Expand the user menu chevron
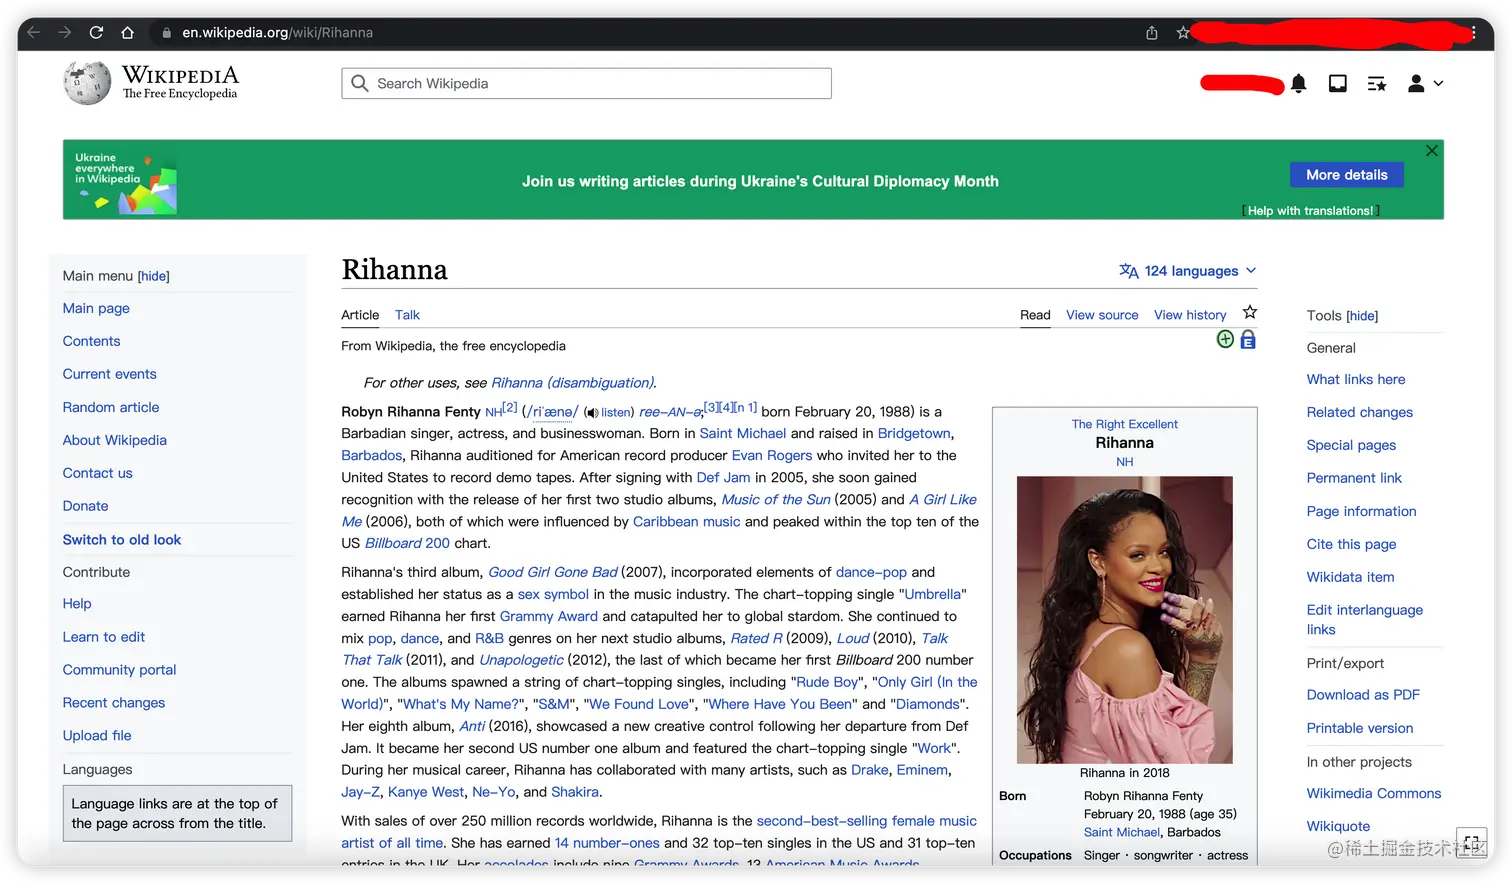 click(x=1437, y=84)
